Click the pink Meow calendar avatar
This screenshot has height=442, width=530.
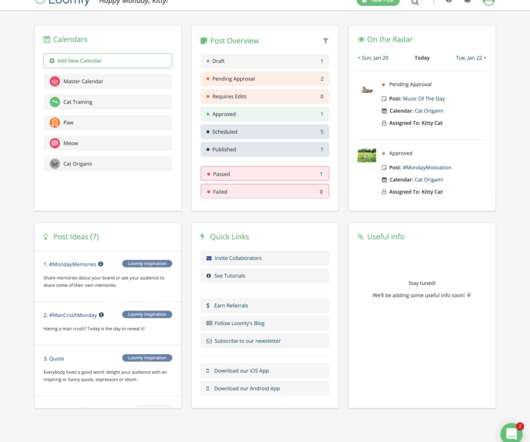pyautogui.click(x=55, y=143)
